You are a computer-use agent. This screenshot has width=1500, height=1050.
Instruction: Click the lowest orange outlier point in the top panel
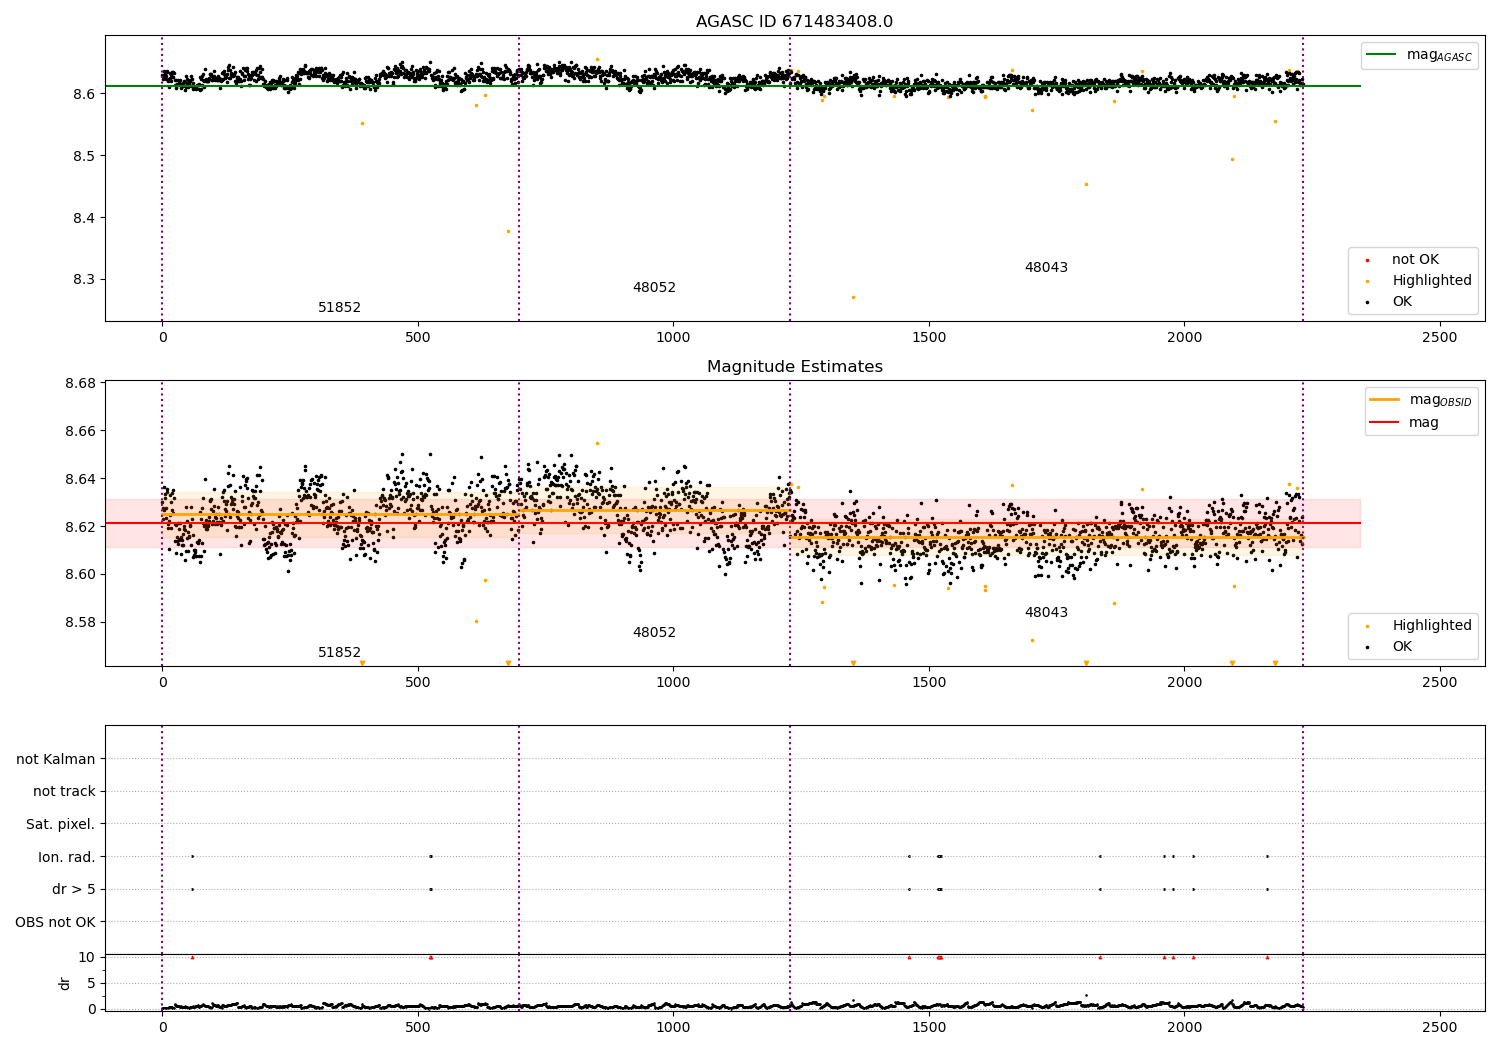pos(853,297)
